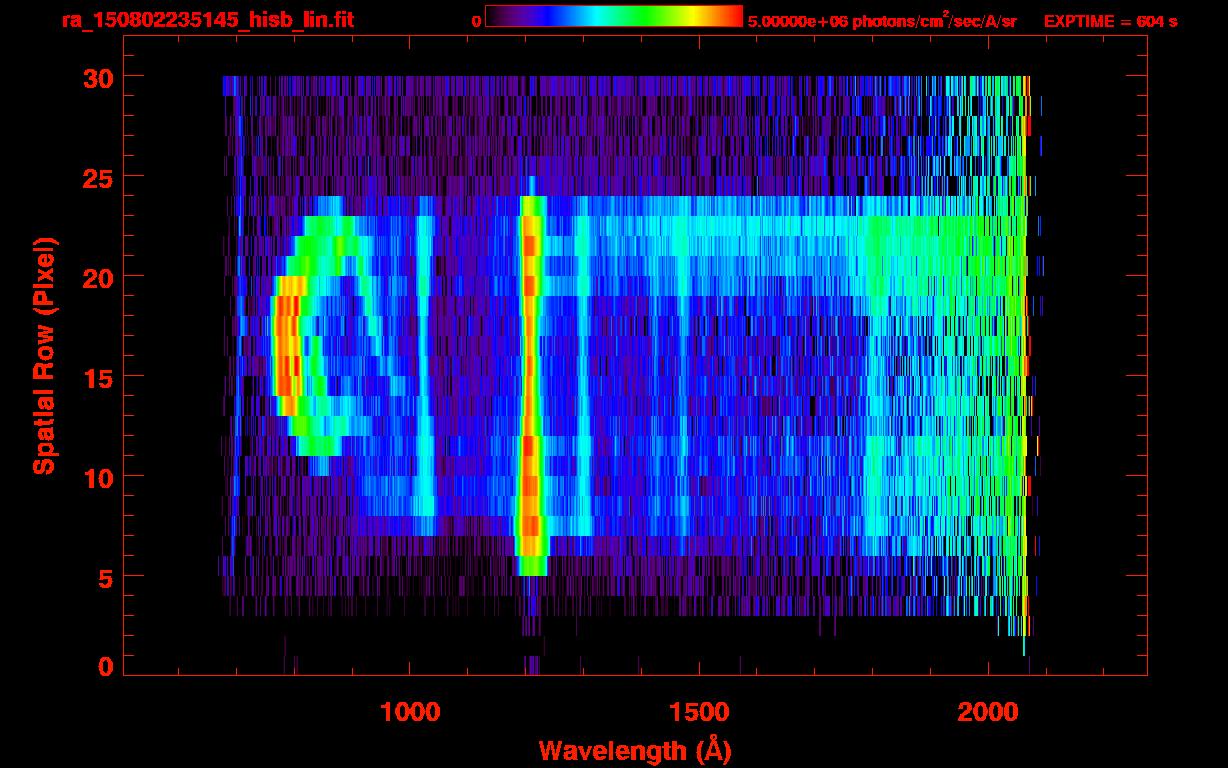Click the 1000 wavelength tick label
This screenshot has width=1228, height=768.
410,712
